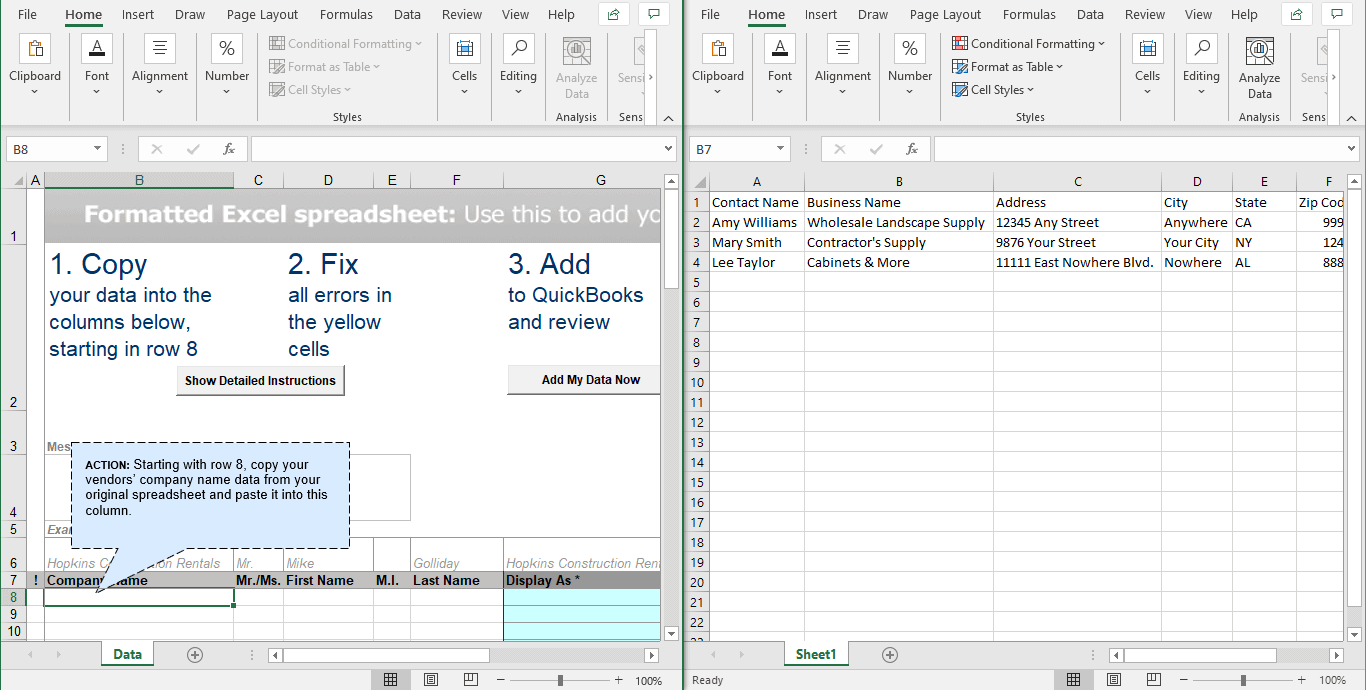Toggle Normal view in the status bar

[391, 679]
